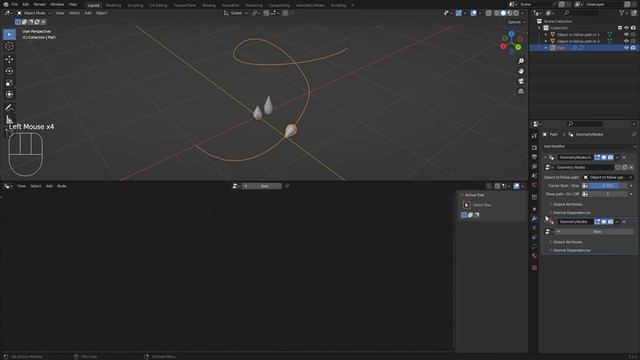The width and height of the screenshot is (640, 360).
Task: Toggle eye for Object to follow path nr 2
Action: click(x=626, y=41)
